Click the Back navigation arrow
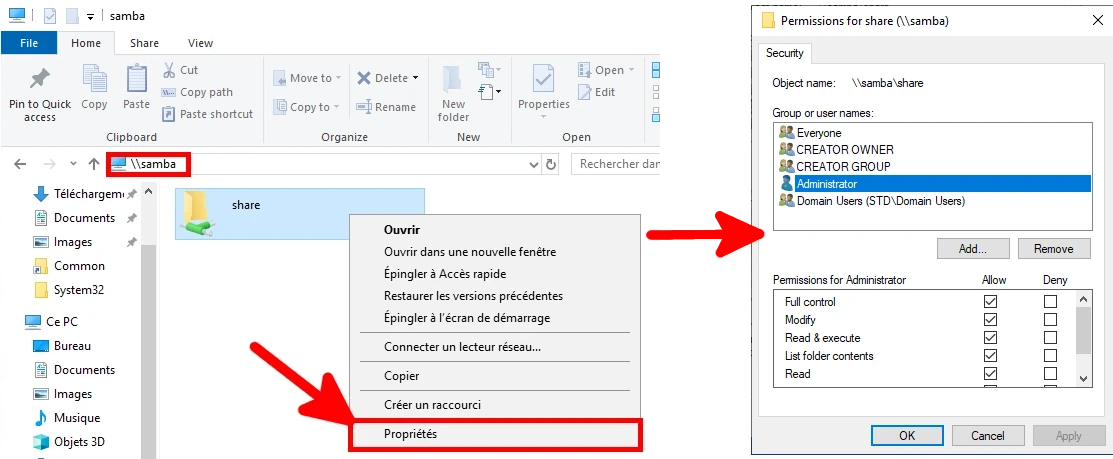This screenshot has height=459, width=1113. click(x=20, y=165)
